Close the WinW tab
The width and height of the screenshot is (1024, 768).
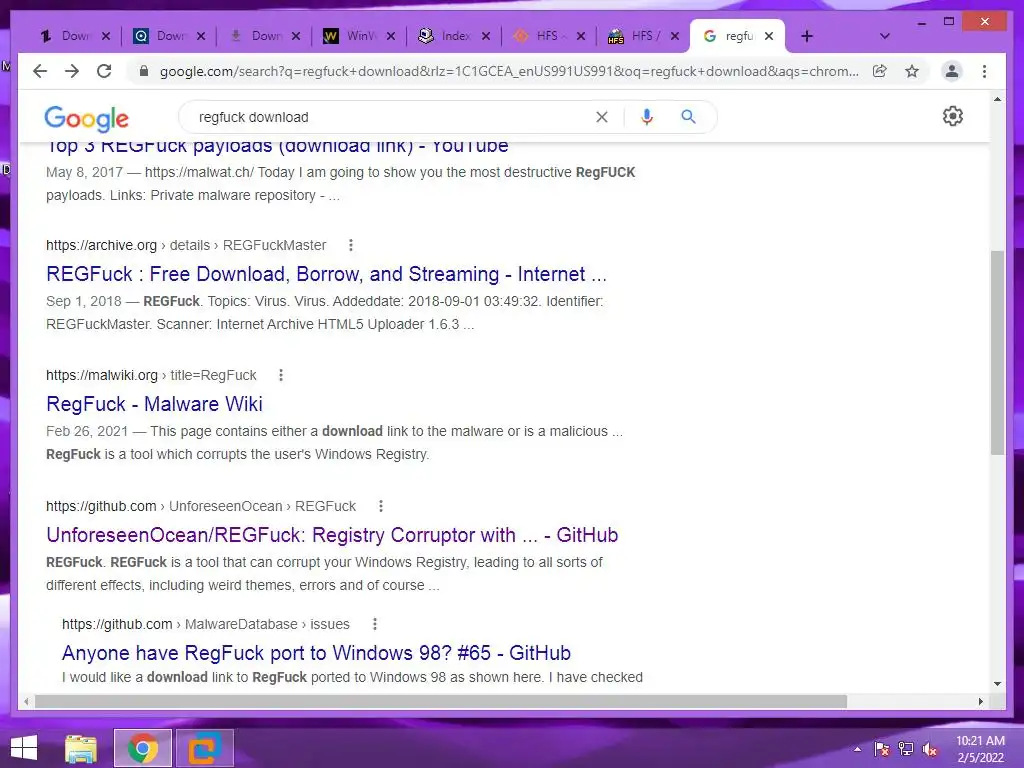point(391,36)
